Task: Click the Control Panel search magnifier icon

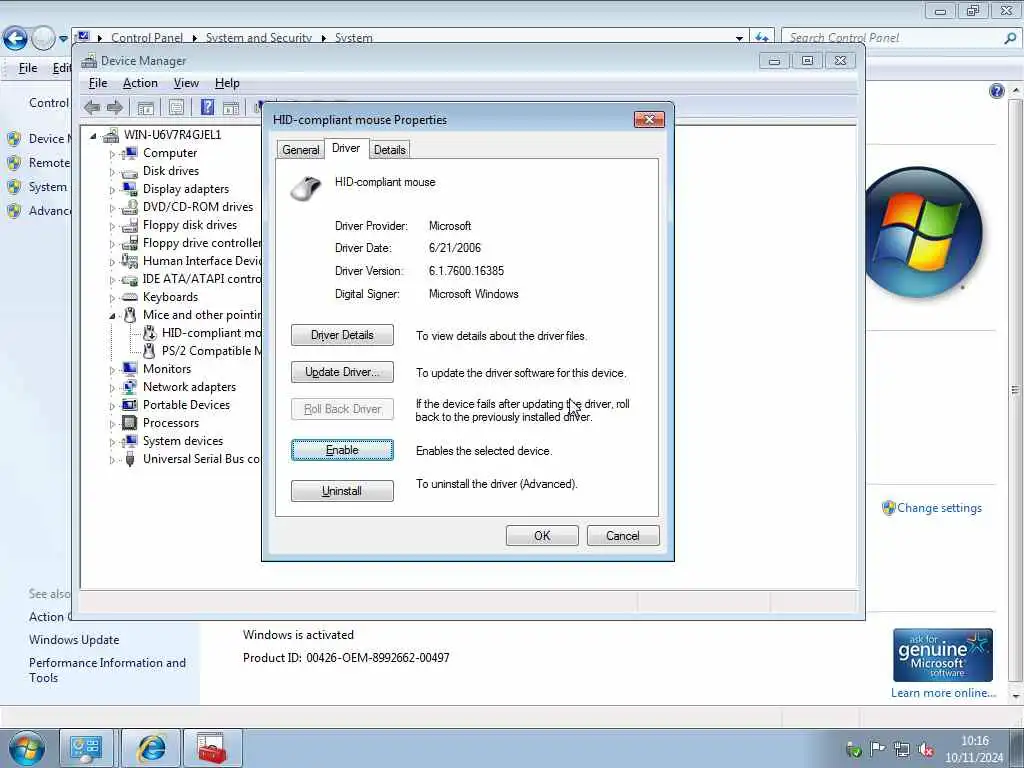Action: (x=1010, y=39)
